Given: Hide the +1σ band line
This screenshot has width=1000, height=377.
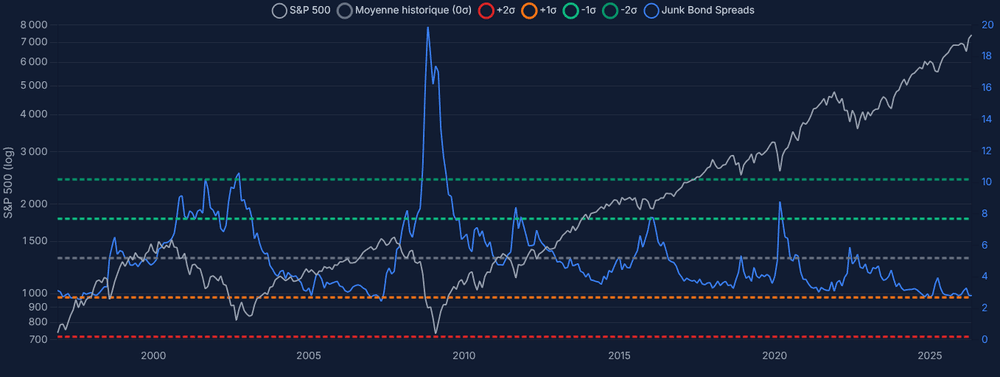Looking at the screenshot, I should coord(540,10).
